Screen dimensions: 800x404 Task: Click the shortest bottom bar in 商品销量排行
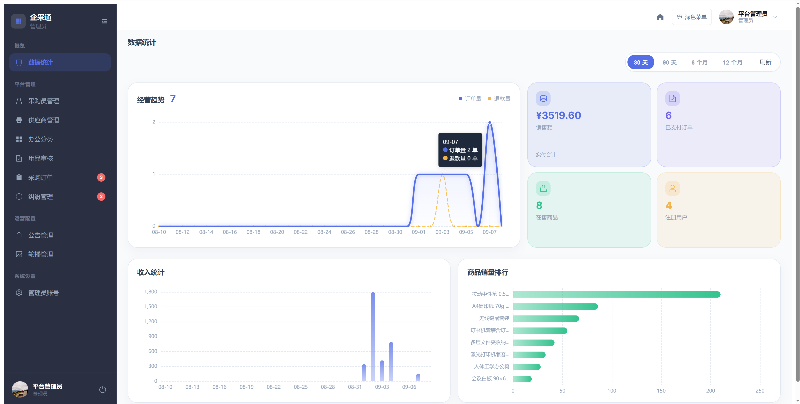point(522,379)
